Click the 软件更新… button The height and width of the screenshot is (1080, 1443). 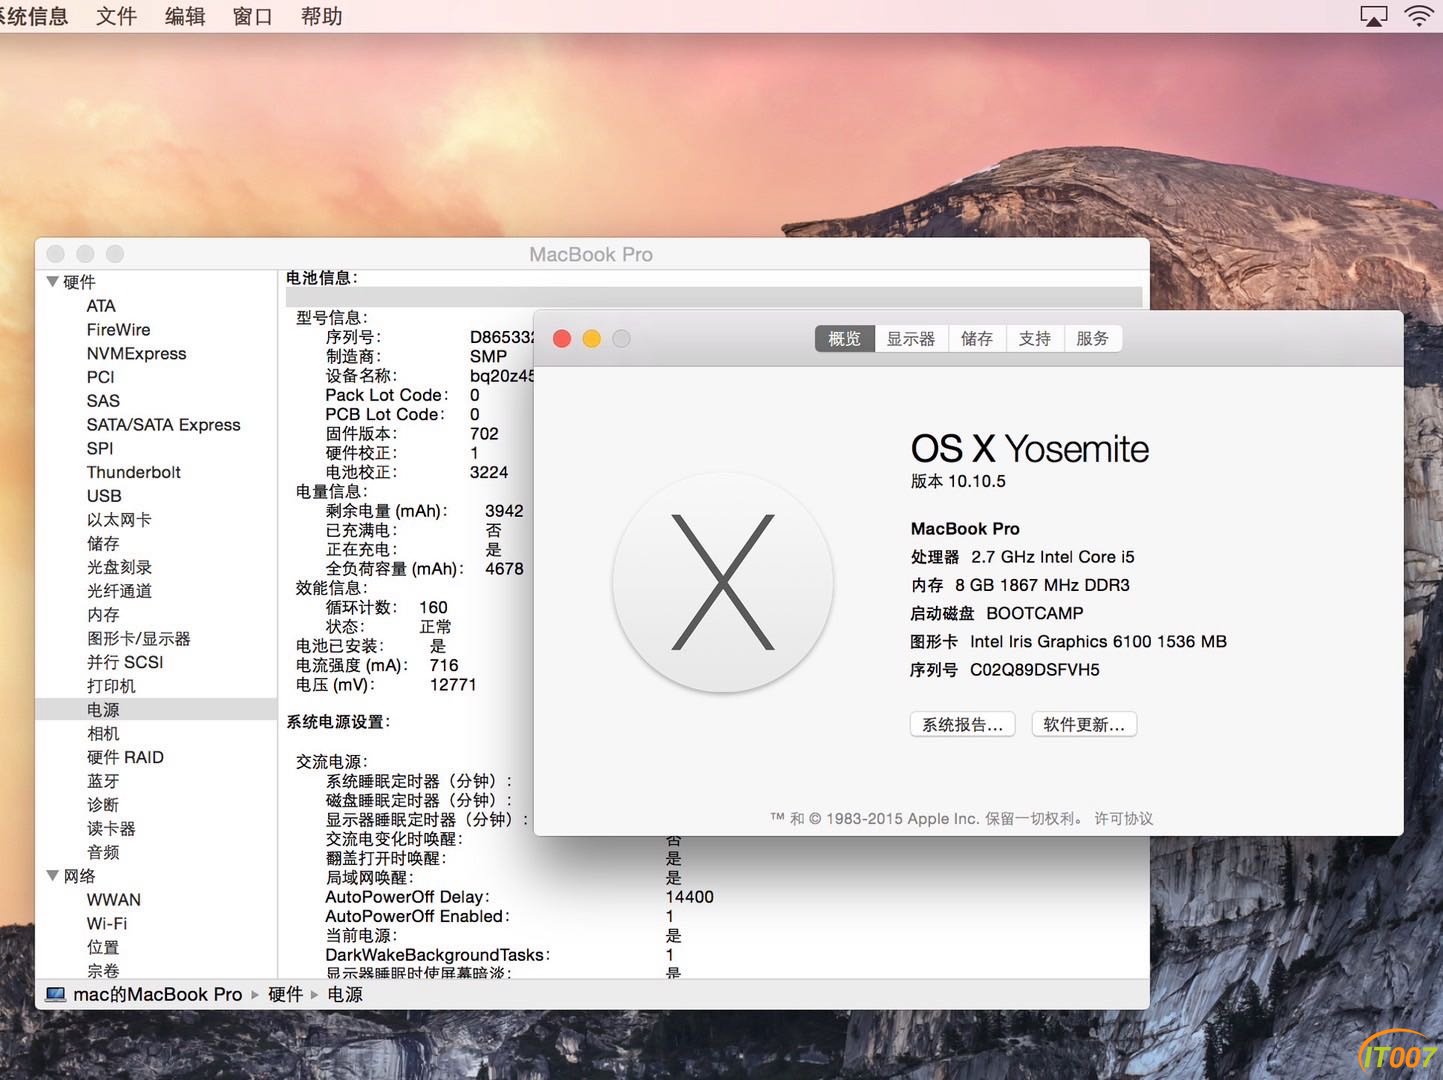[1084, 724]
